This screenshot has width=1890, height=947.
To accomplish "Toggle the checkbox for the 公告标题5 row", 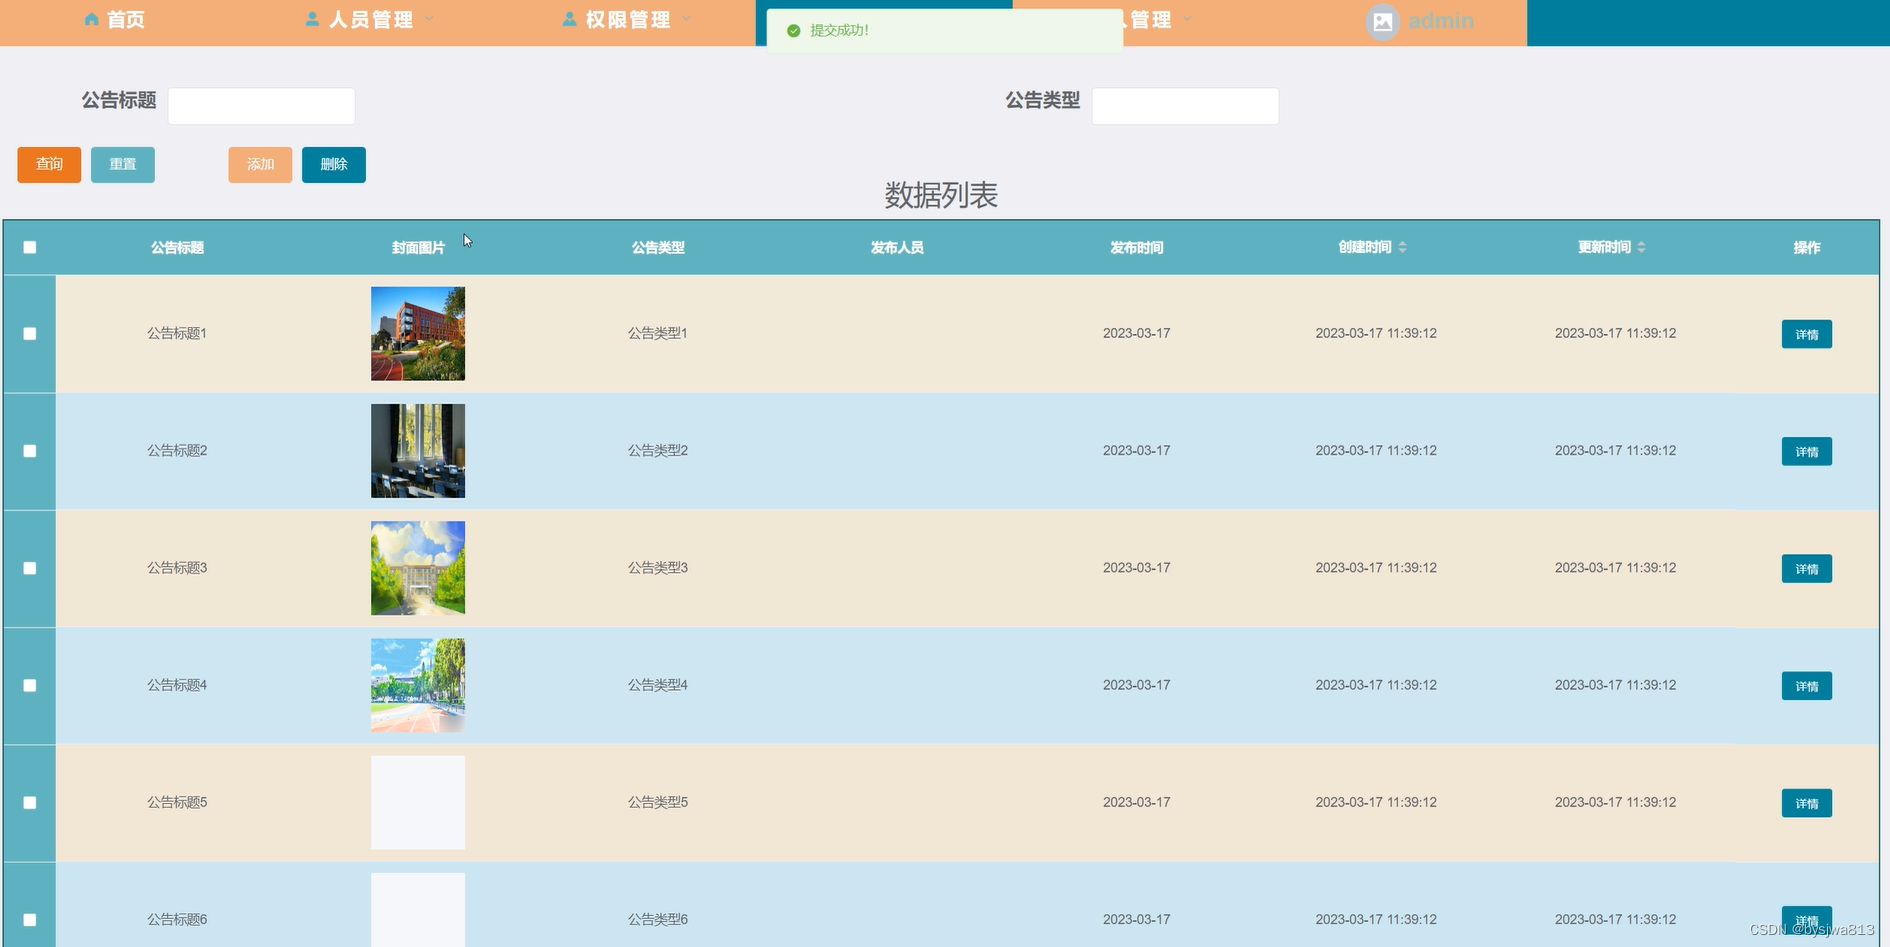I will point(30,803).
